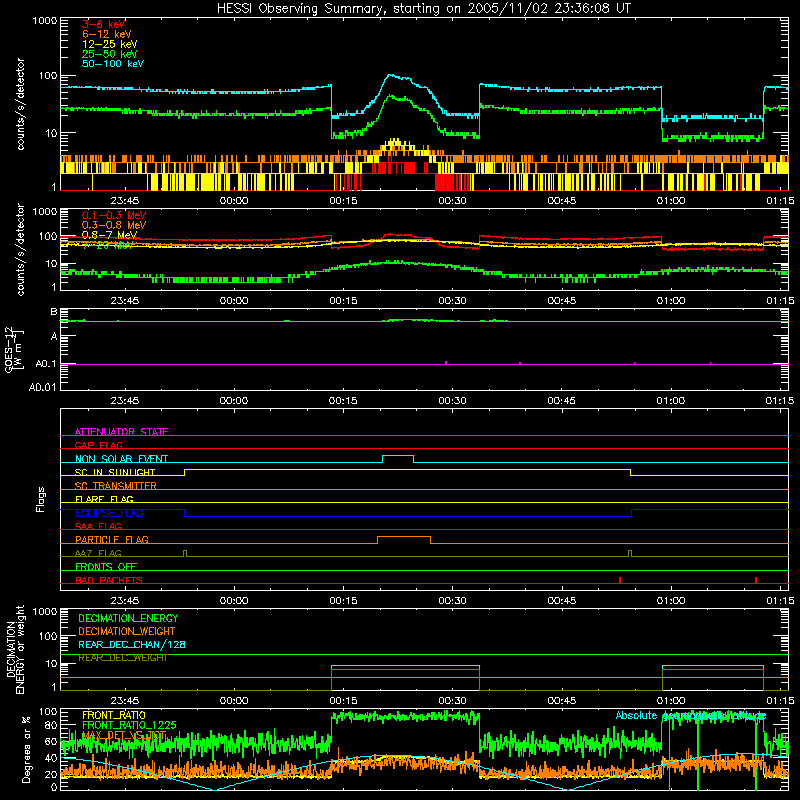Click the A0.1 tick label on GOES axis
The image size is (800, 800).
point(46,364)
